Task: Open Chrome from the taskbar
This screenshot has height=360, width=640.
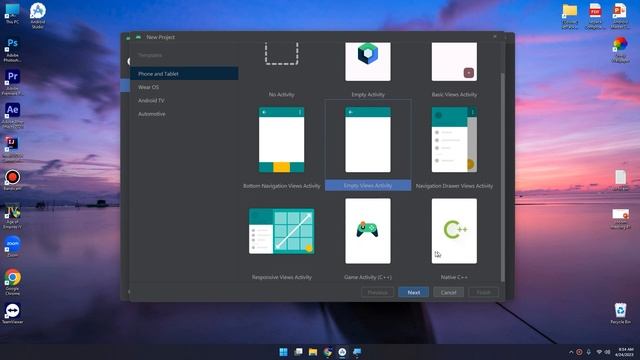Action: click(x=328, y=352)
